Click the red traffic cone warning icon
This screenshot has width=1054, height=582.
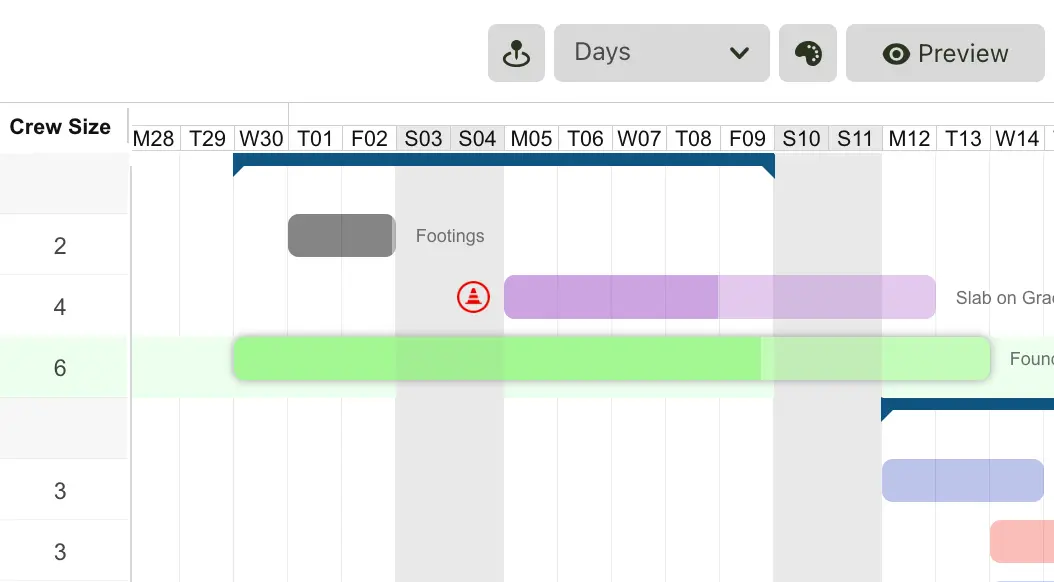(x=473, y=297)
